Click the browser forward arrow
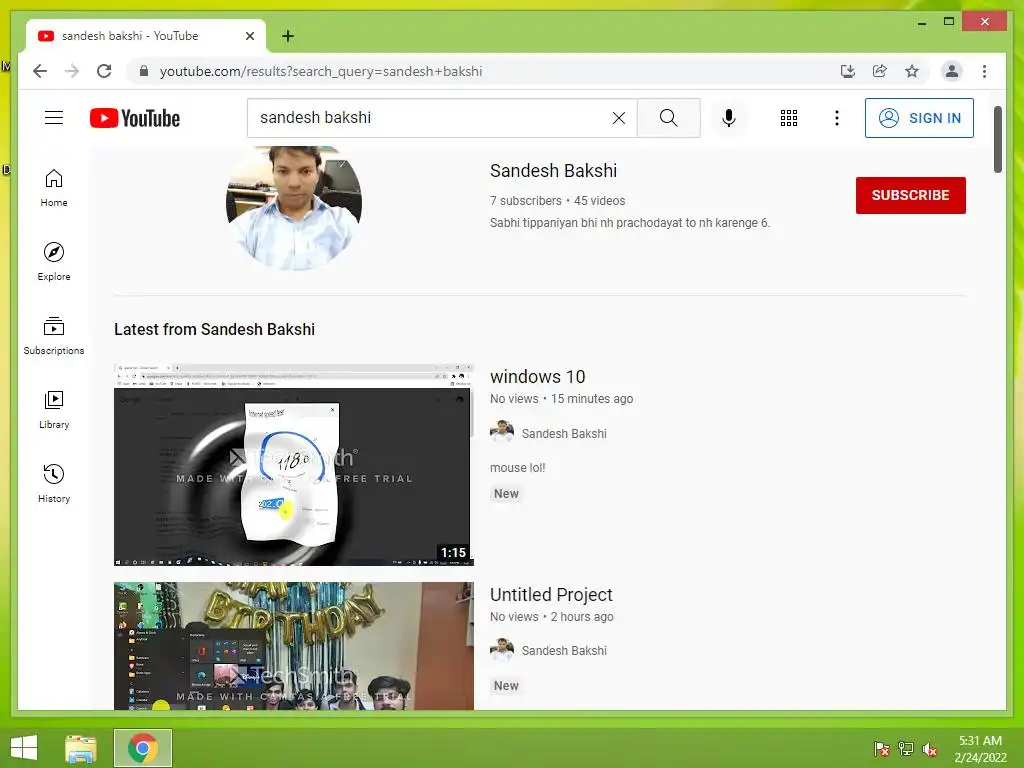The height and width of the screenshot is (768, 1024). (x=72, y=71)
